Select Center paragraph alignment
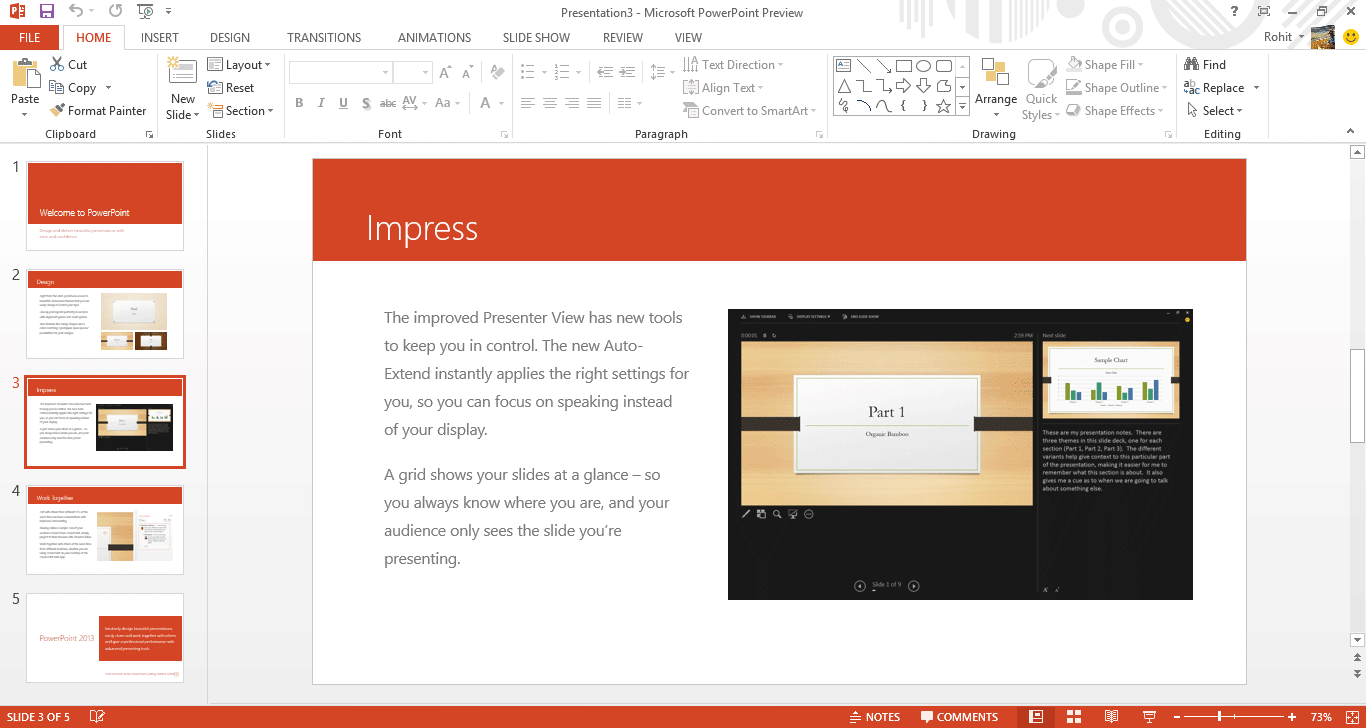 (549, 103)
